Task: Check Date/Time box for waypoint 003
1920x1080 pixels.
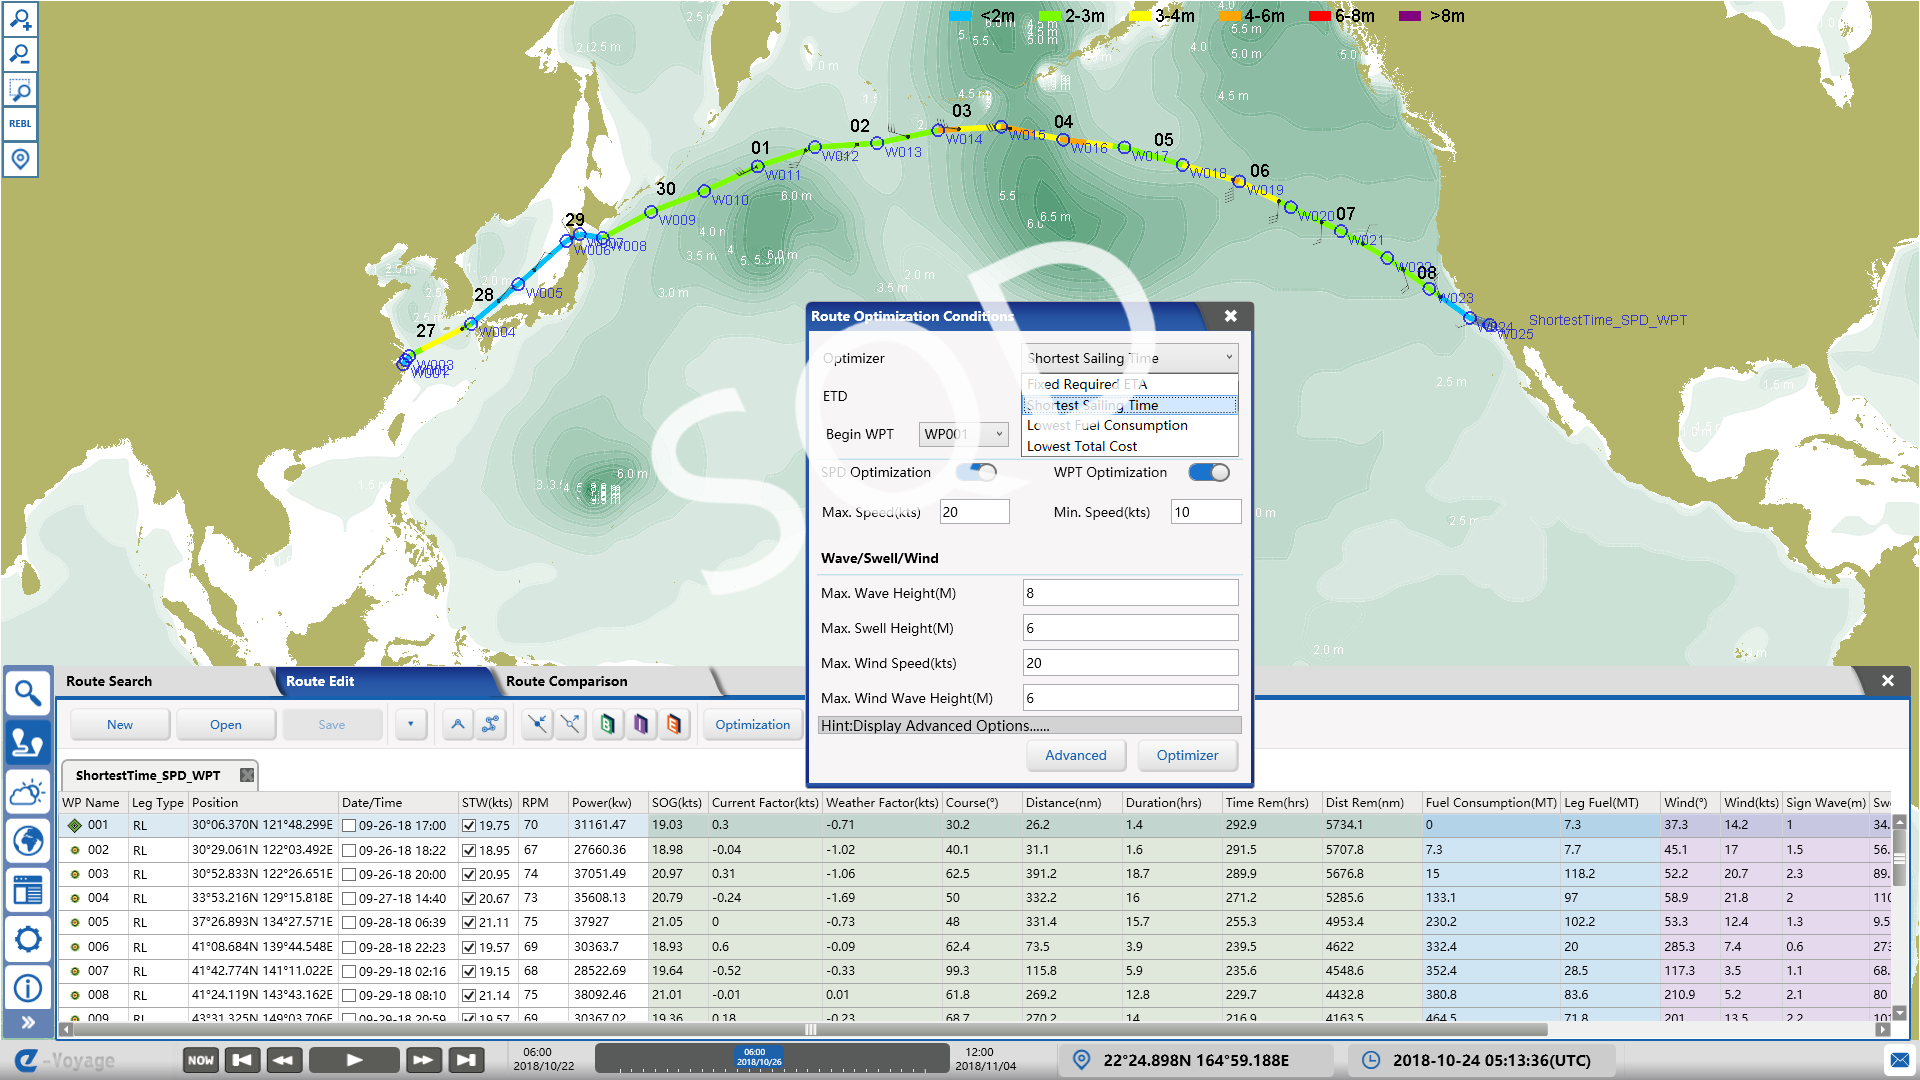Action: point(349,874)
